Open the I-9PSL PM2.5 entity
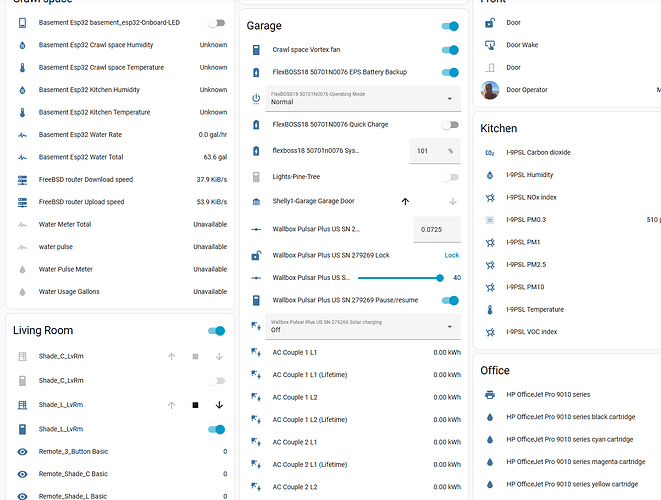 571,265
